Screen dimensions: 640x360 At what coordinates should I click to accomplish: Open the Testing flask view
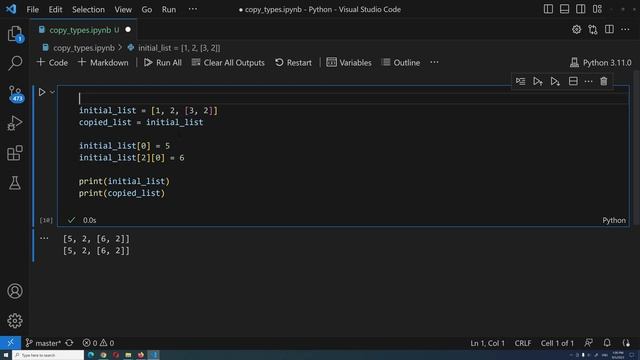pyautogui.click(x=15, y=183)
